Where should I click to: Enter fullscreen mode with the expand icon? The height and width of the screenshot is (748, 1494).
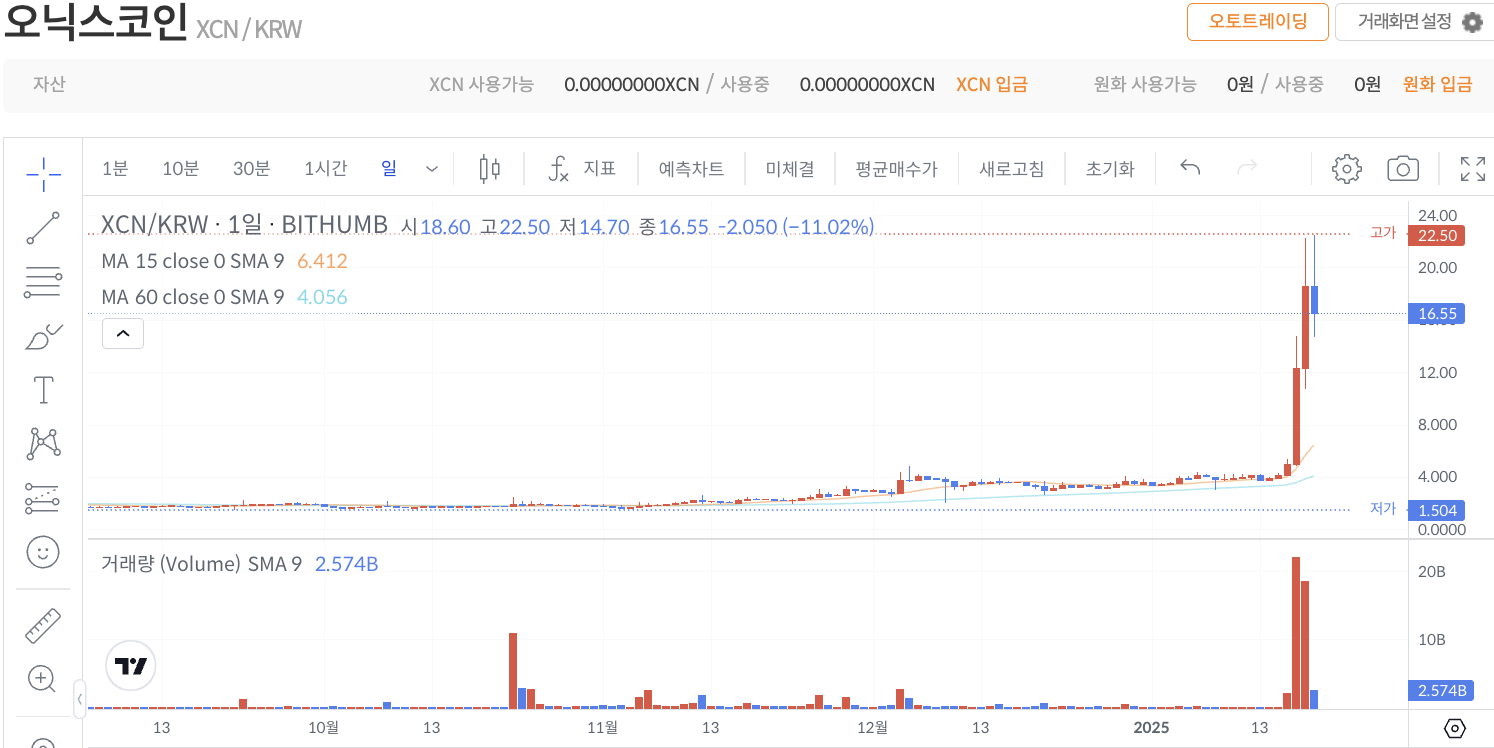[1471, 169]
